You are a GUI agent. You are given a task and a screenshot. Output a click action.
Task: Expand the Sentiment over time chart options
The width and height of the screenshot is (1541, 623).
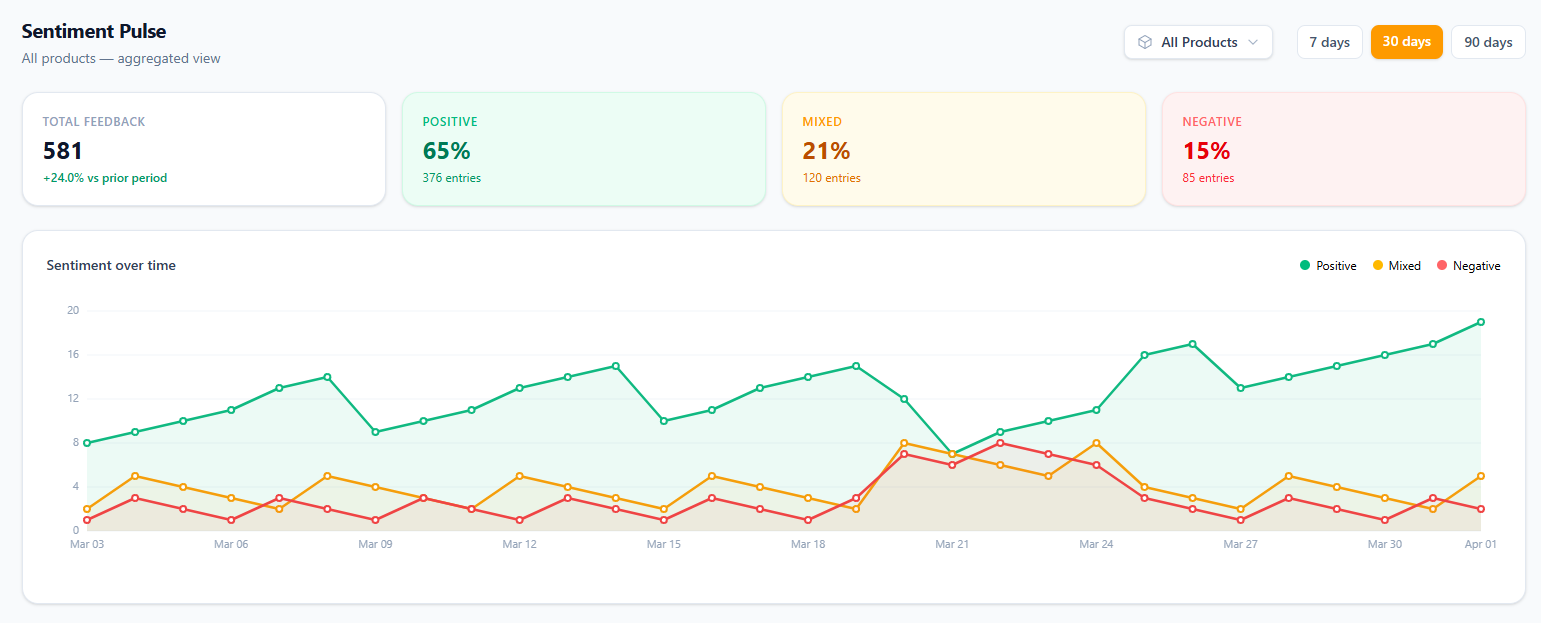[111, 265]
